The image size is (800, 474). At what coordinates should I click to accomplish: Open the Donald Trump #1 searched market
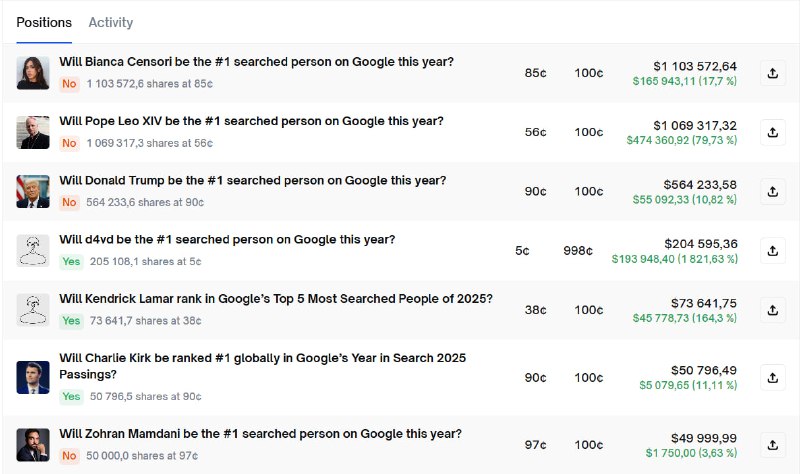(x=253, y=180)
